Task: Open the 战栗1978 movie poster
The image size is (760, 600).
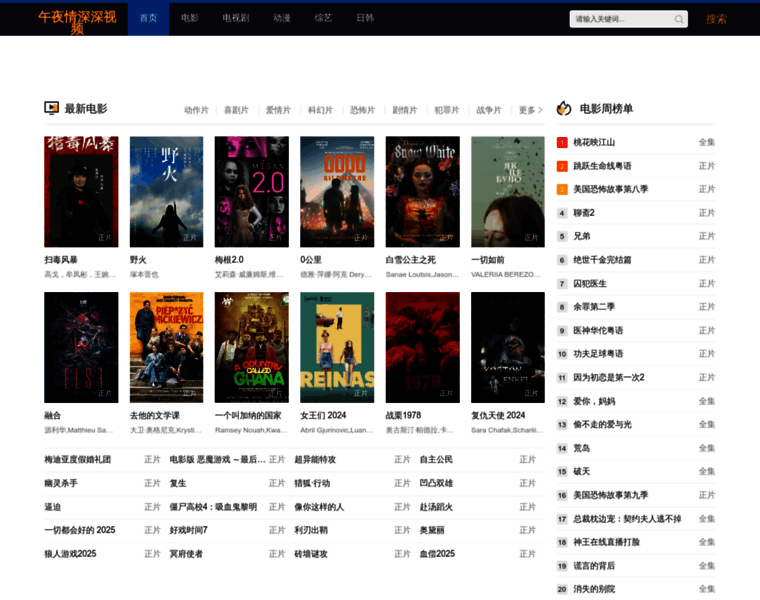Action: tap(423, 347)
